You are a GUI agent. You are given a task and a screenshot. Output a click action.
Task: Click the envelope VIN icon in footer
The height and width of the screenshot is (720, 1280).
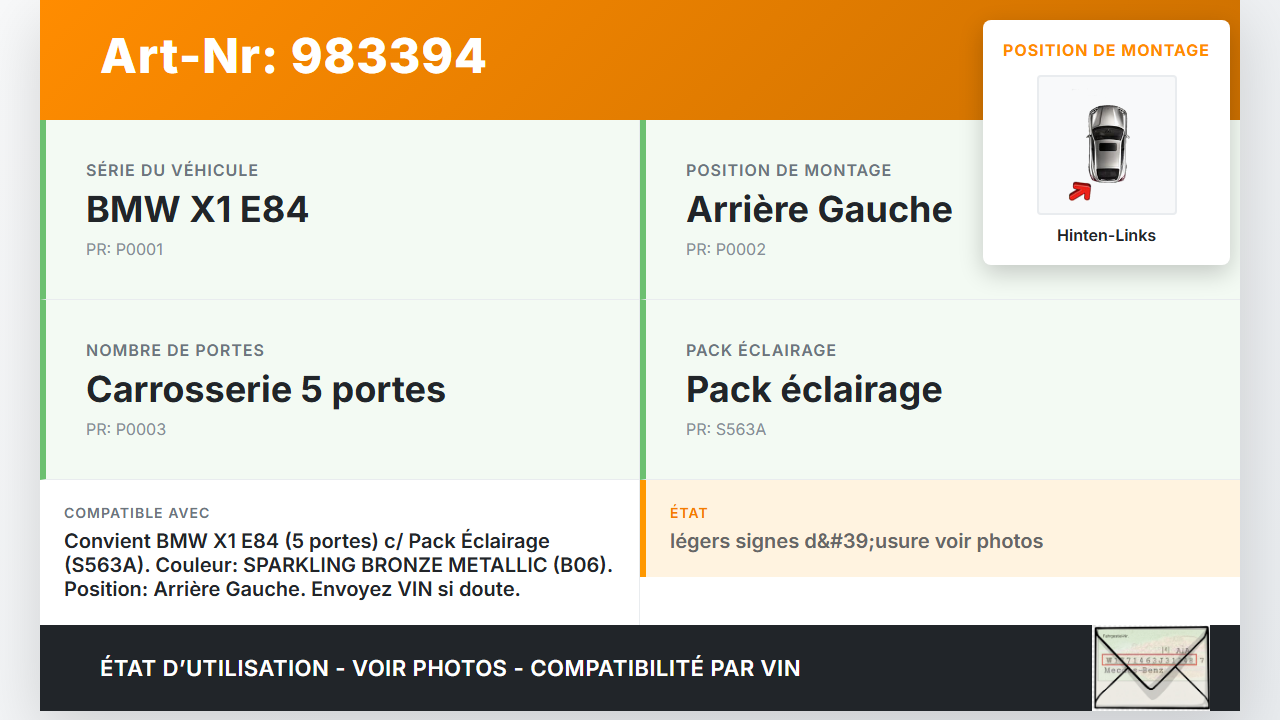[x=1150, y=667]
